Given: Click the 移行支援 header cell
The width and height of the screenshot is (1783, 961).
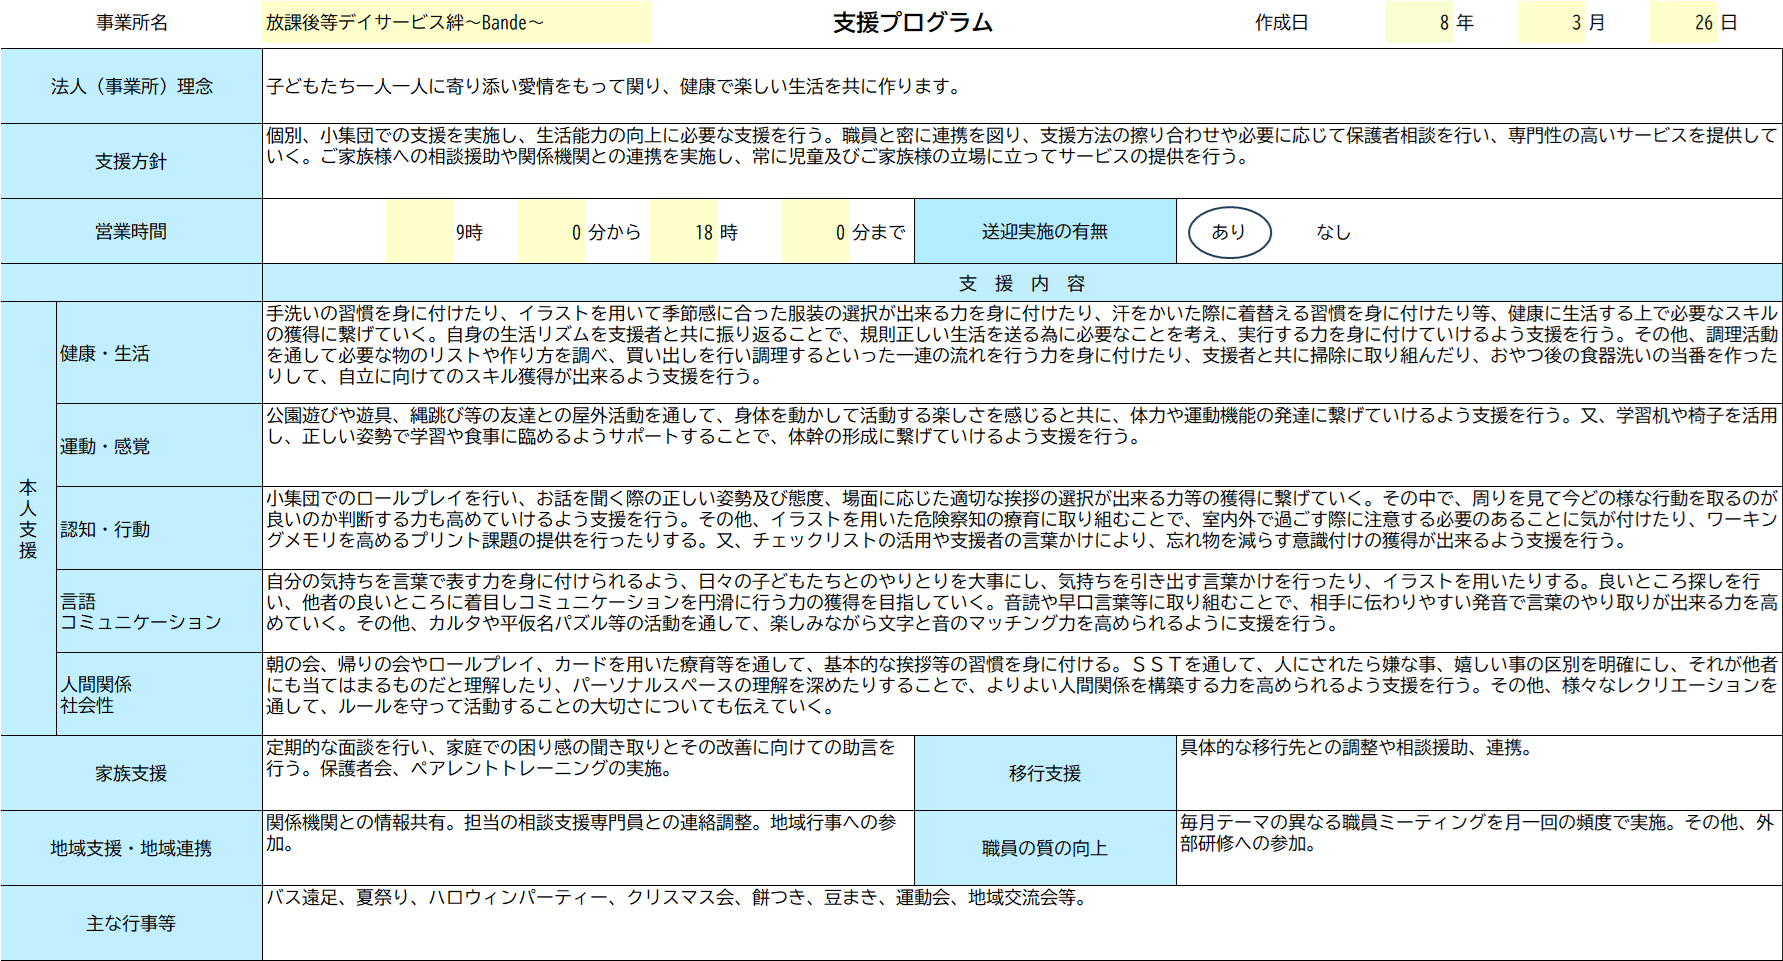Looking at the screenshot, I should coord(1044,773).
